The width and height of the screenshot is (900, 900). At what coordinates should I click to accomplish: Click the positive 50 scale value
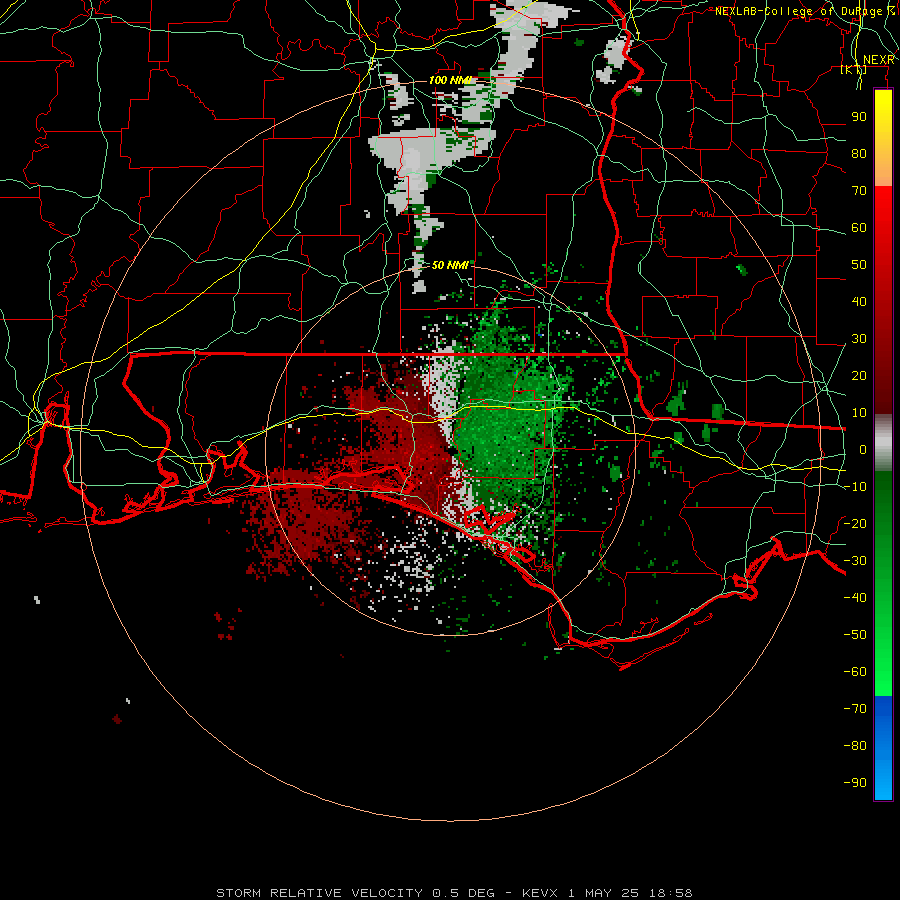tap(859, 265)
